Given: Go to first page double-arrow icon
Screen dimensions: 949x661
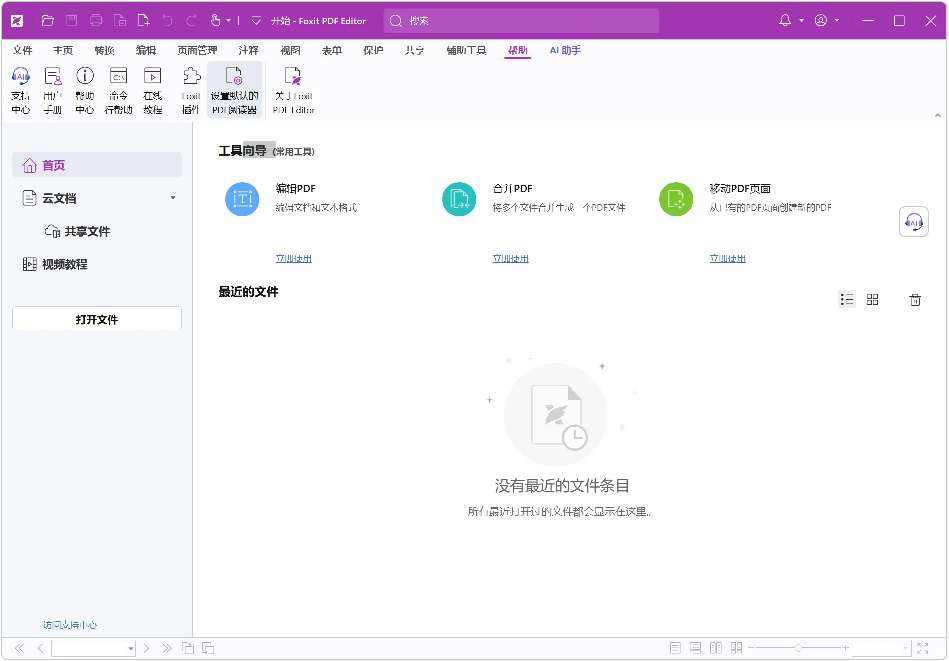Looking at the screenshot, I should [x=19, y=648].
